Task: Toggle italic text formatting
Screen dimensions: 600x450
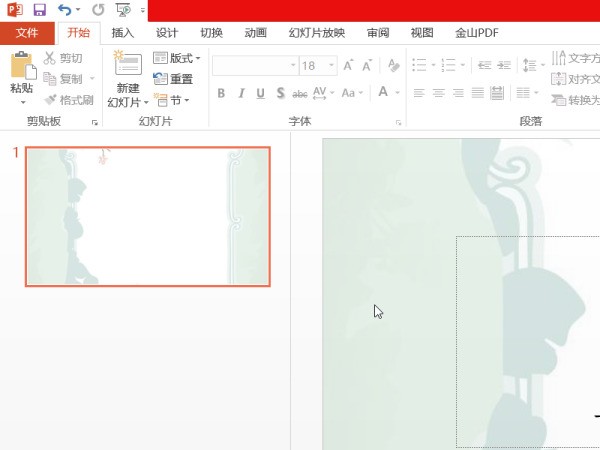Action: [241, 93]
